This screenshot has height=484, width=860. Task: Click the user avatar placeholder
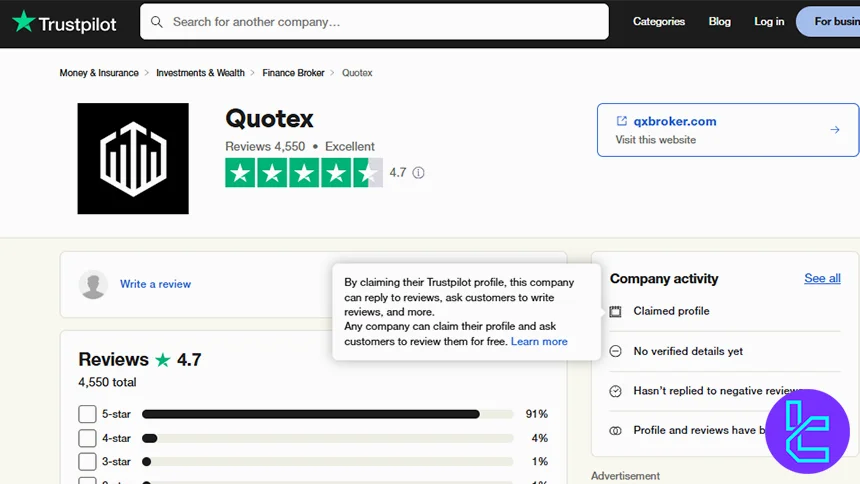pos(93,284)
